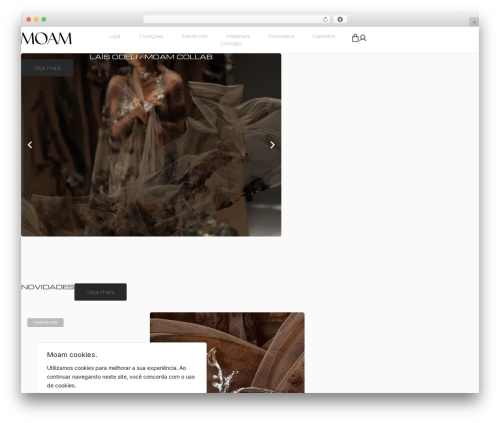Open Garantia menu item
The width and height of the screenshot is (500, 423).
click(x=324, y=36)
